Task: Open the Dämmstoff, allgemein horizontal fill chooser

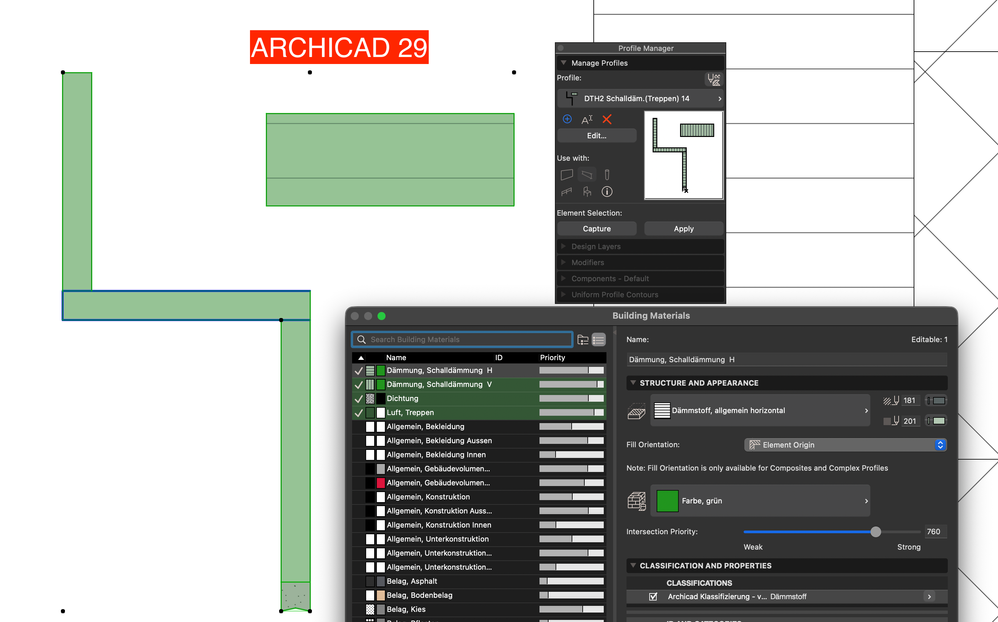Action: (x=761, y=411)
